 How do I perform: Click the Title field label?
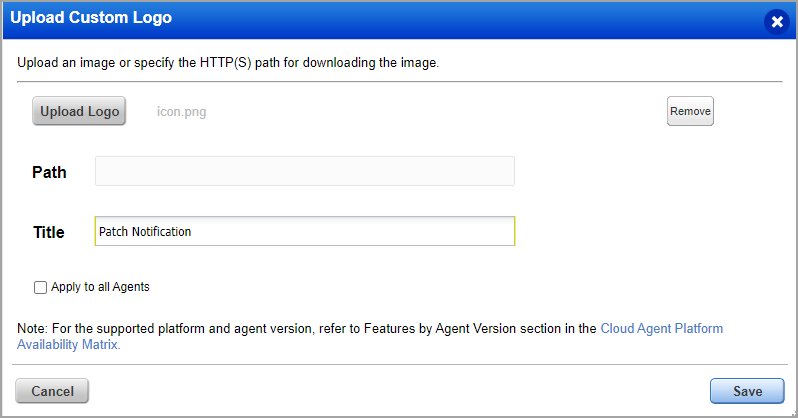click(x=49, y=232)
